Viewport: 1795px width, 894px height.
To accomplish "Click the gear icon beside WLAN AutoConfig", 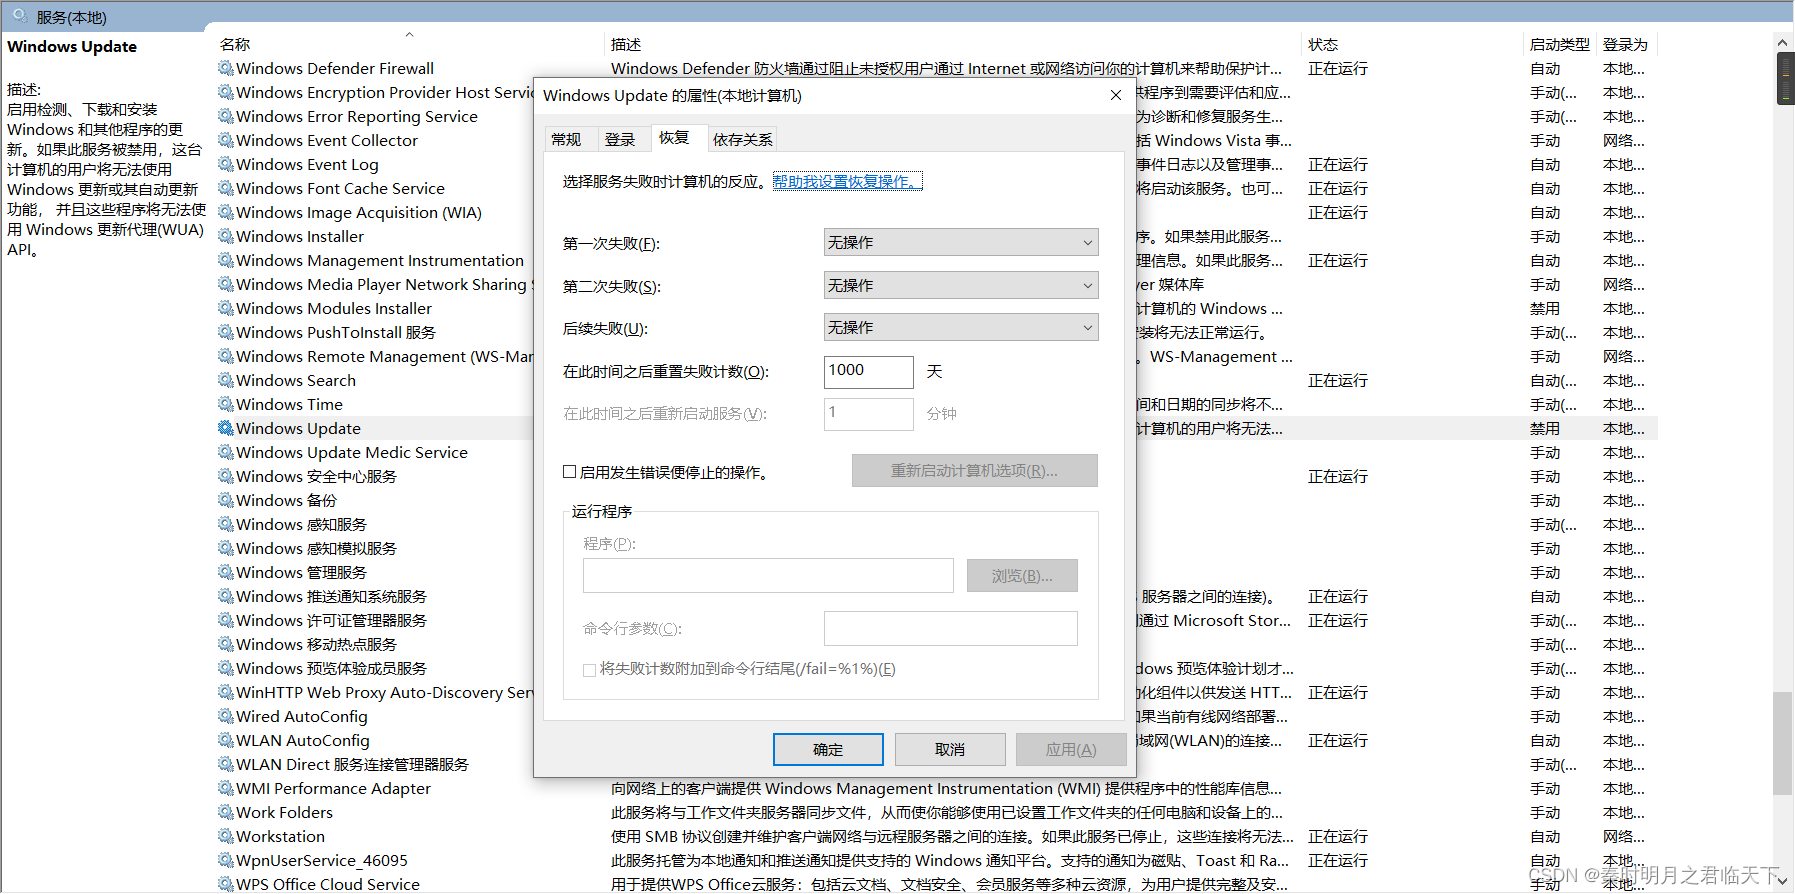I will click(226, 740).
